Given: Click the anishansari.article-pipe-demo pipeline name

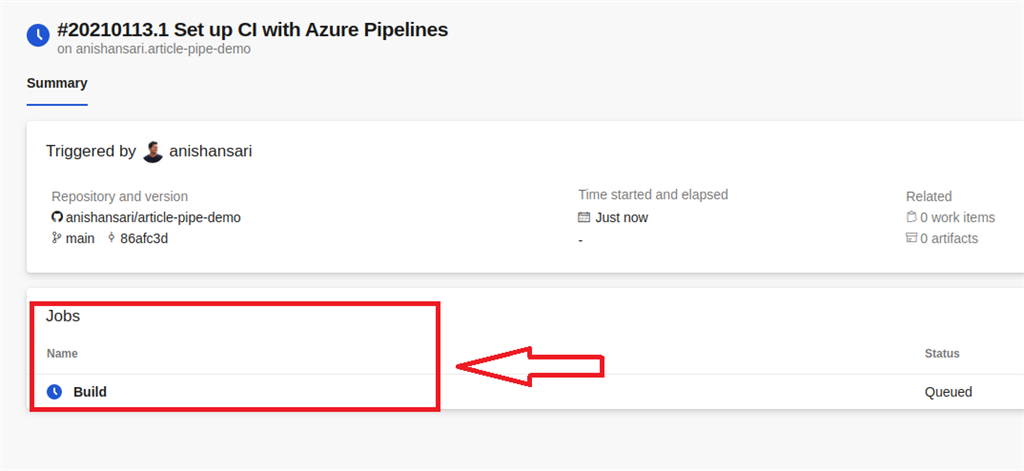Looking at the screenshot, I should point(163,50).
